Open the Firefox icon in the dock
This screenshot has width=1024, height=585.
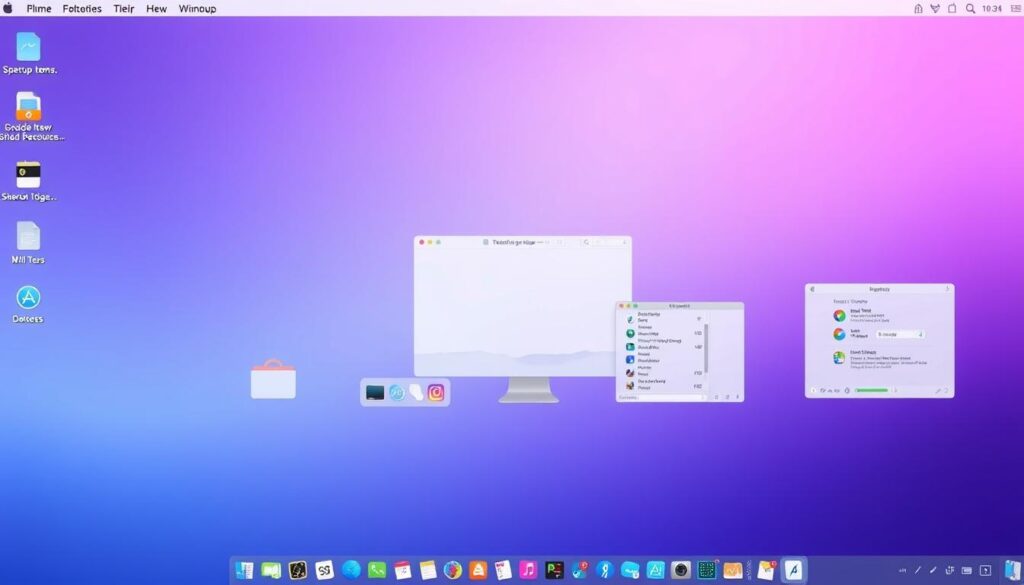[452, 570]
